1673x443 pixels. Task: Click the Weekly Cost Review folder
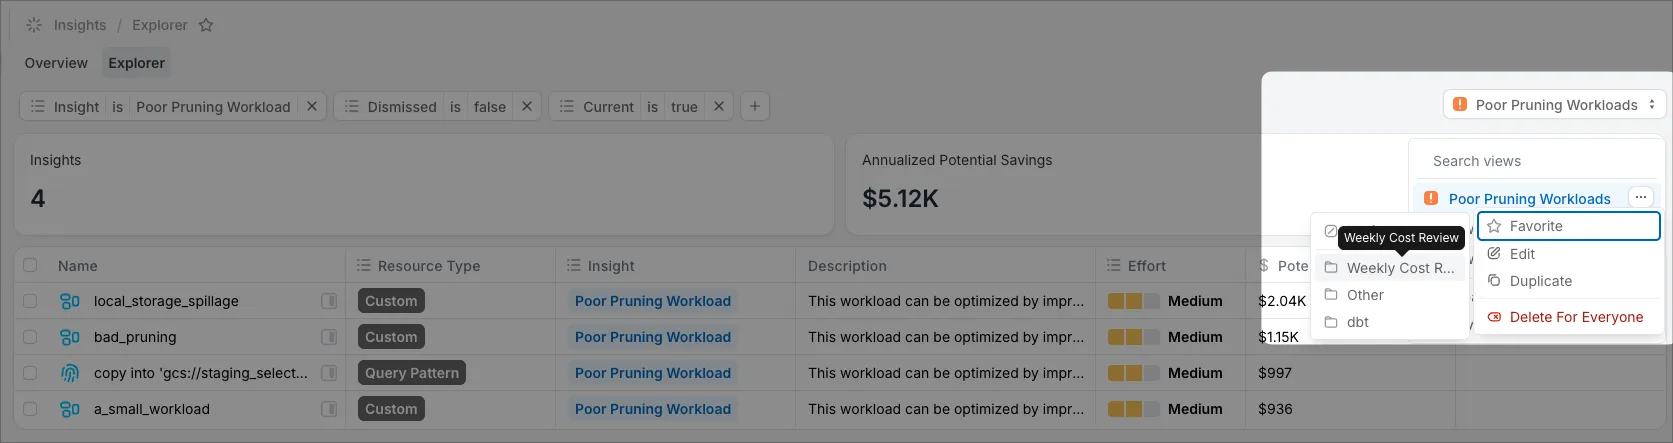coord(1390,268)
